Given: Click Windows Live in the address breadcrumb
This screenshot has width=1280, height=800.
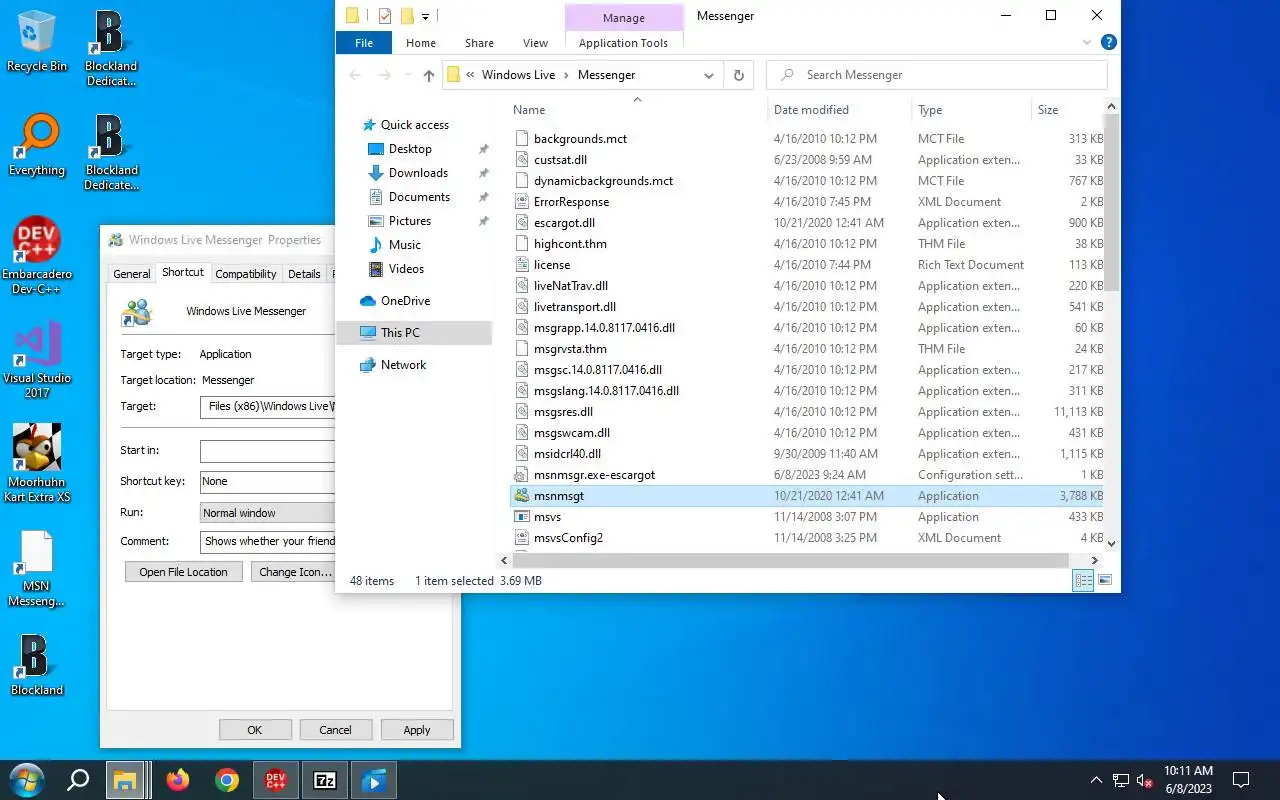Looking at the screenshot, I should 518,75.
